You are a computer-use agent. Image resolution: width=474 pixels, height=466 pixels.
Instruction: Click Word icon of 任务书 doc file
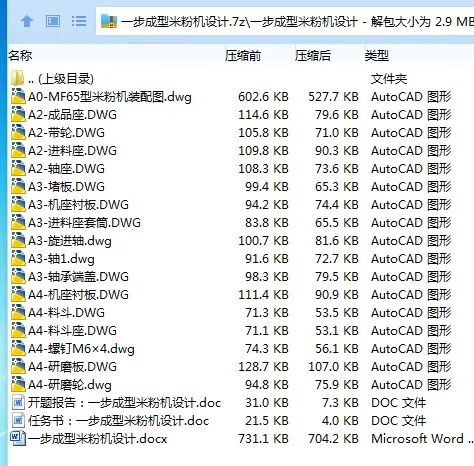(18, 420)
